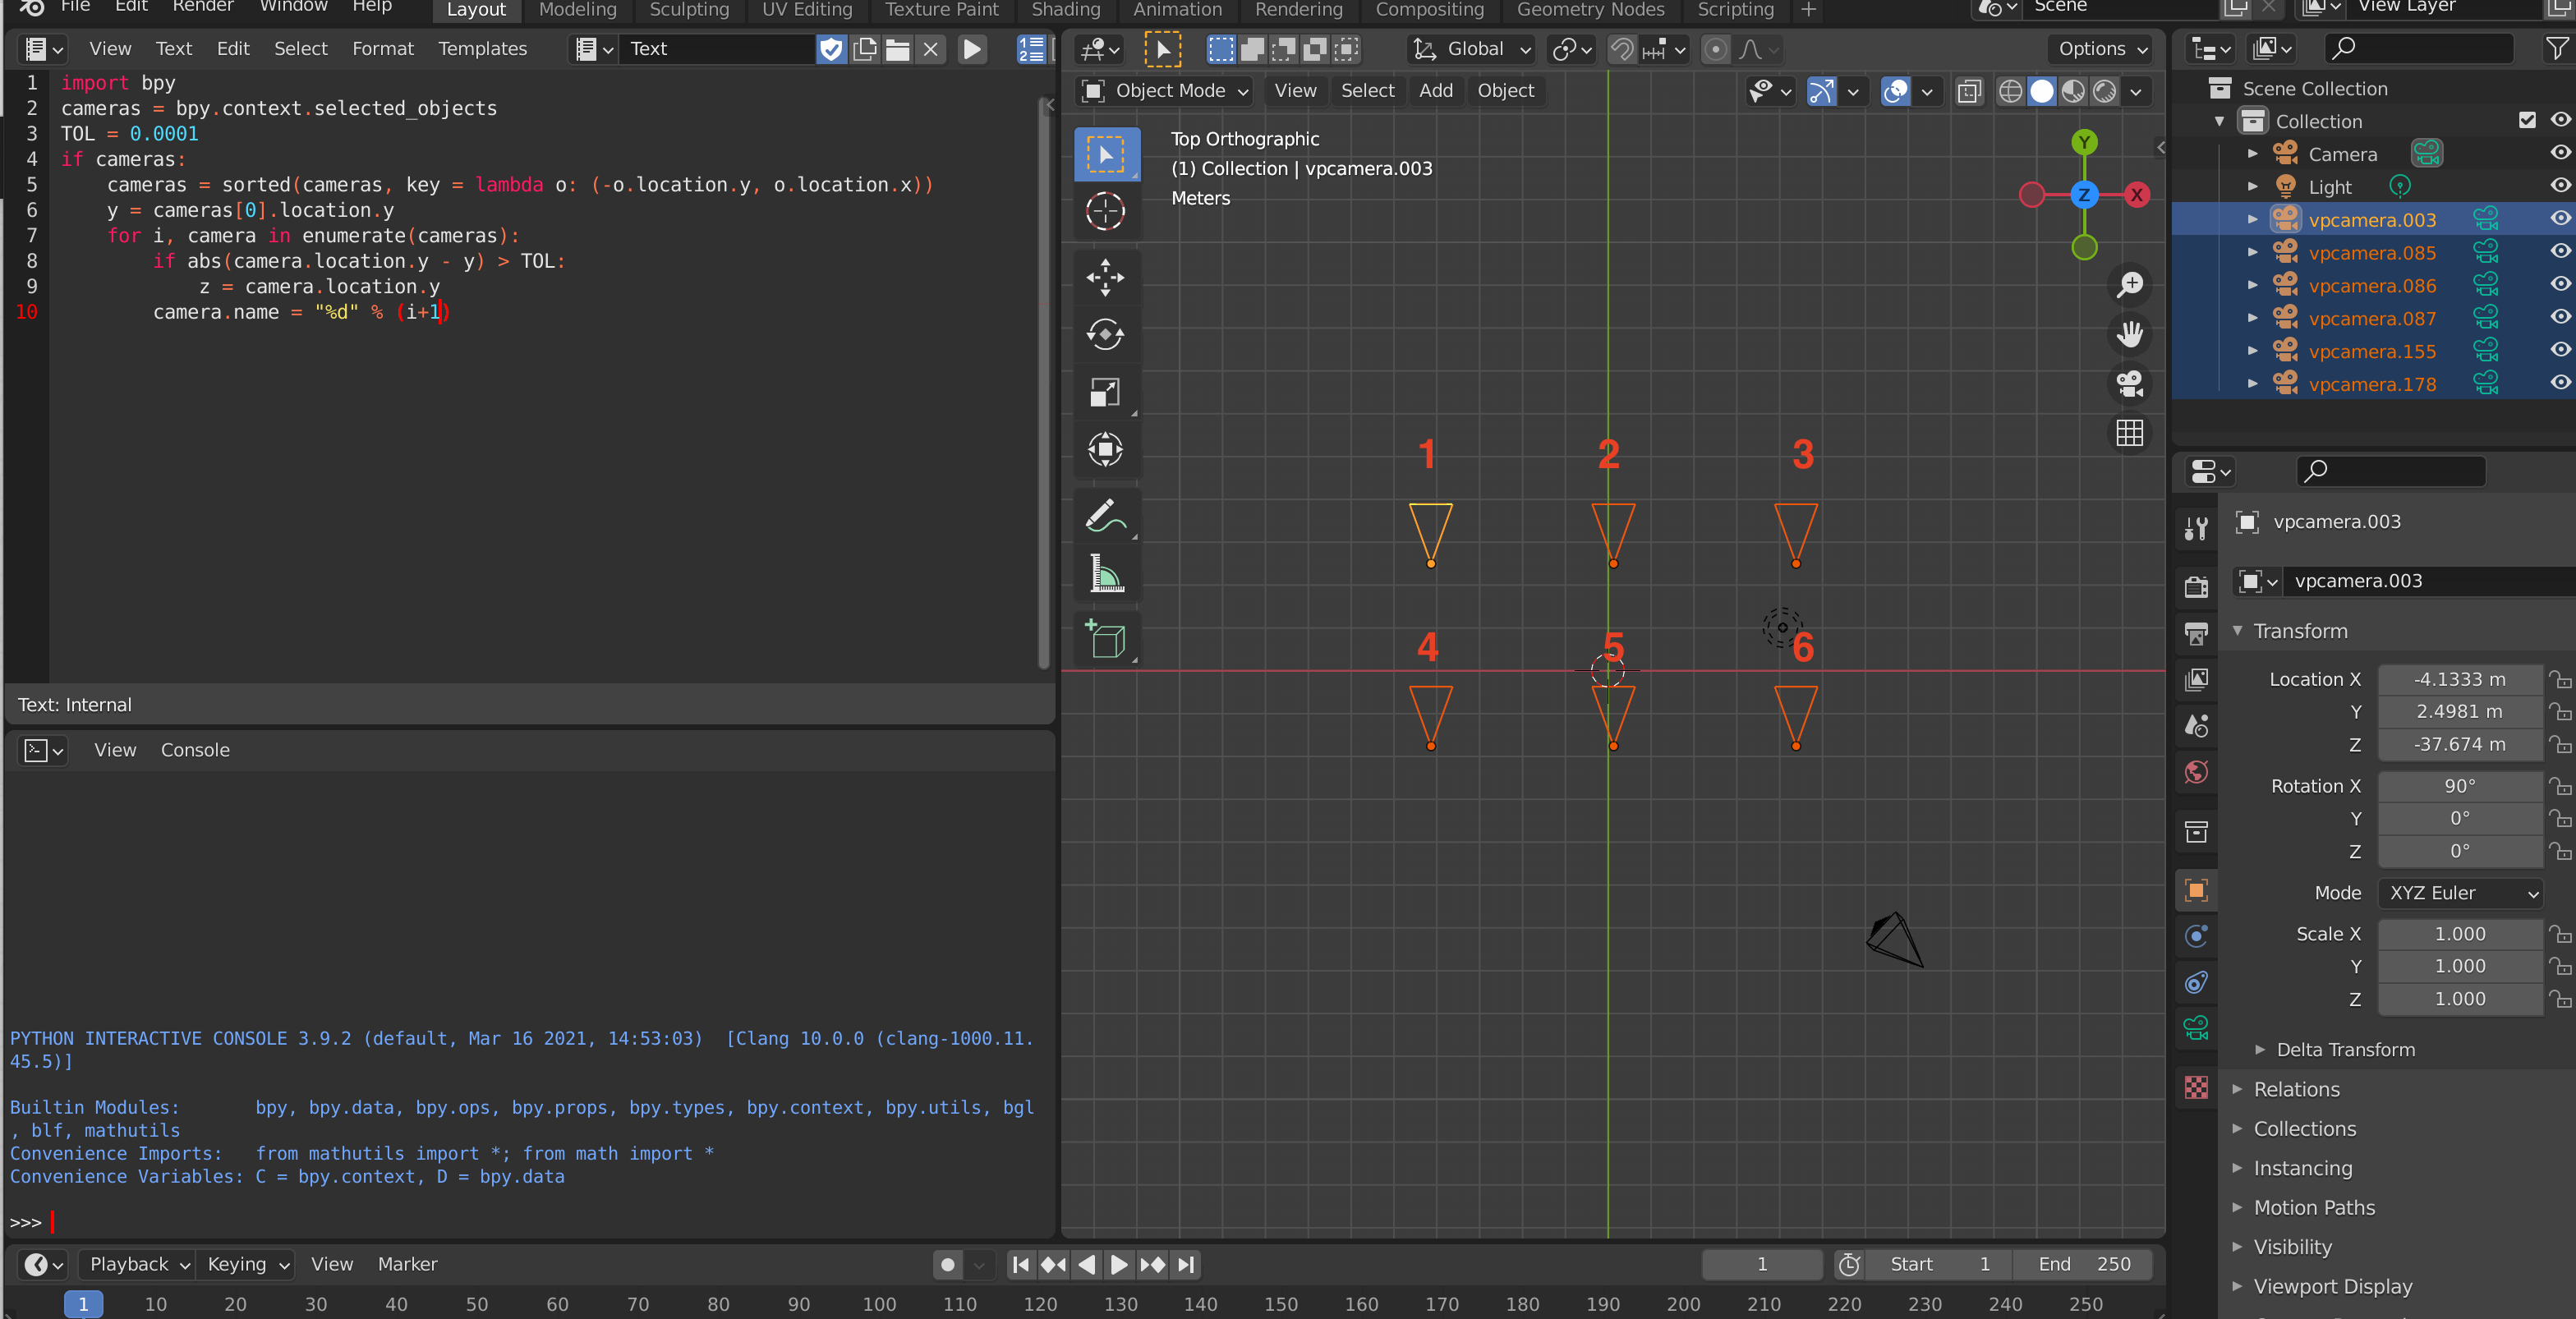Expand the Relations panel

coord(2296,1090)
